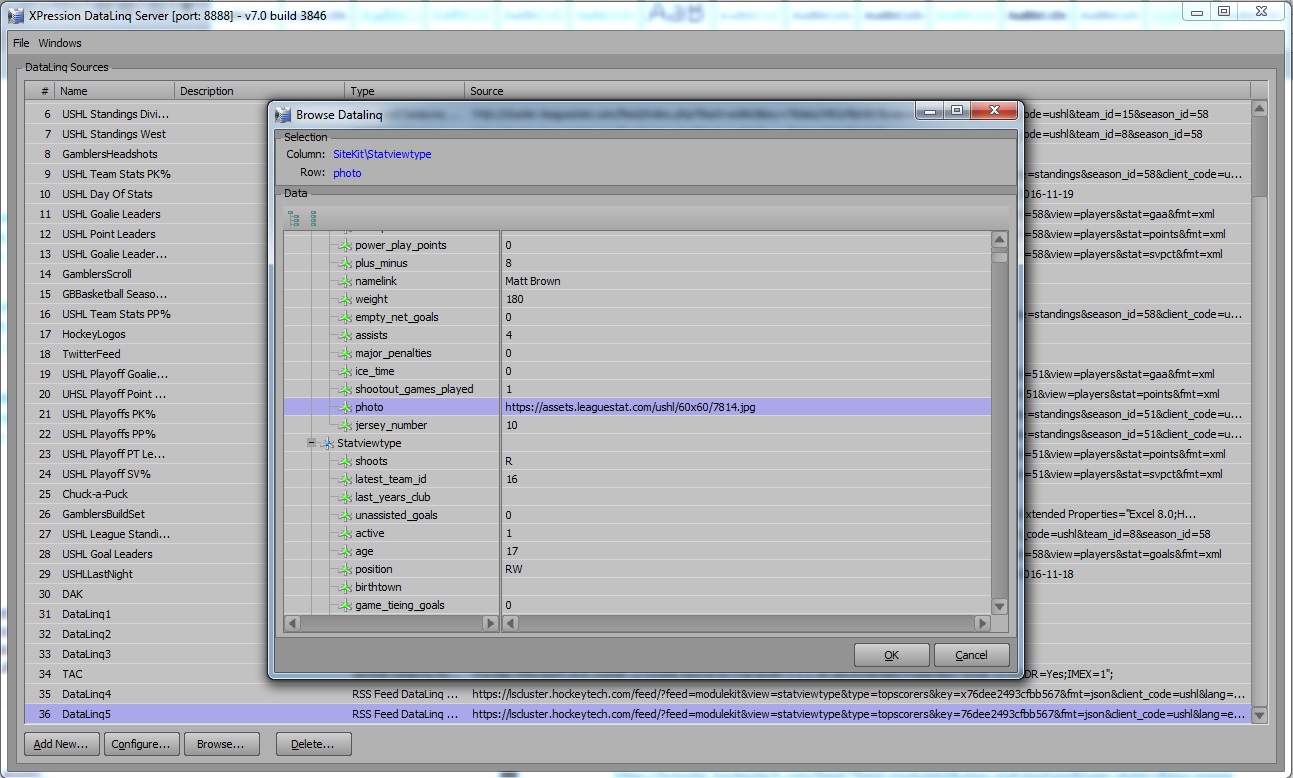Click the green field icon beside jersey_number
The width and height of the screenshot is (1293, 778).
pos(346,425)
